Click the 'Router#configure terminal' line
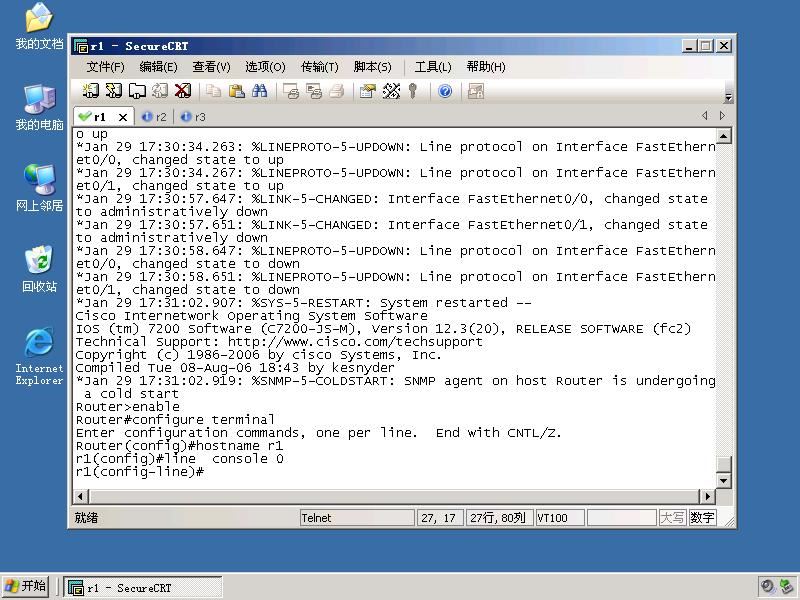This screenshot has width=800, height=600. (175, 420)
